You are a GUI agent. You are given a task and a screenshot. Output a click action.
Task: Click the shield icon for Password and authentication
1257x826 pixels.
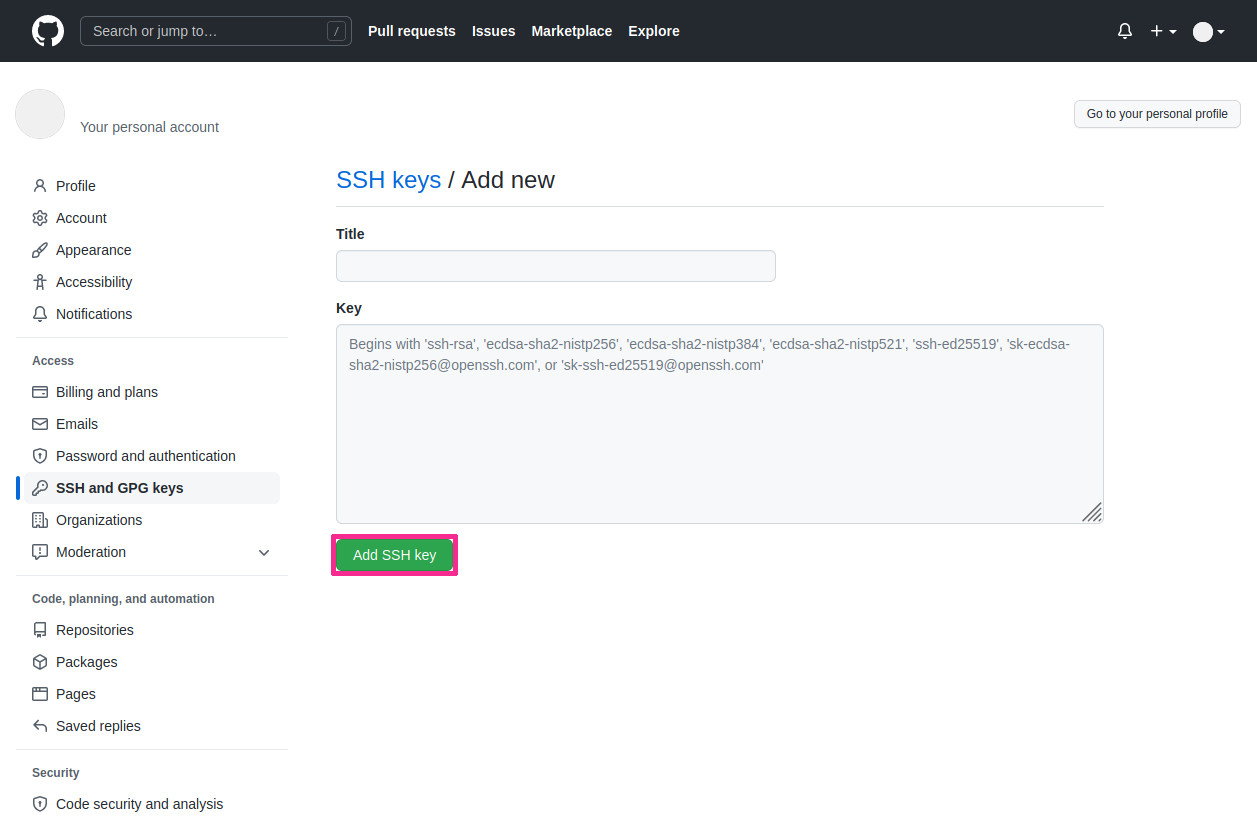(40, 456)
